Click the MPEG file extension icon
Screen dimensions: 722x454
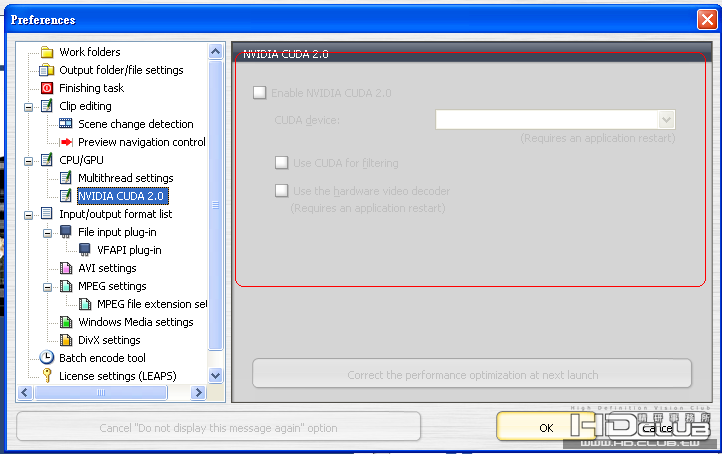85,304
